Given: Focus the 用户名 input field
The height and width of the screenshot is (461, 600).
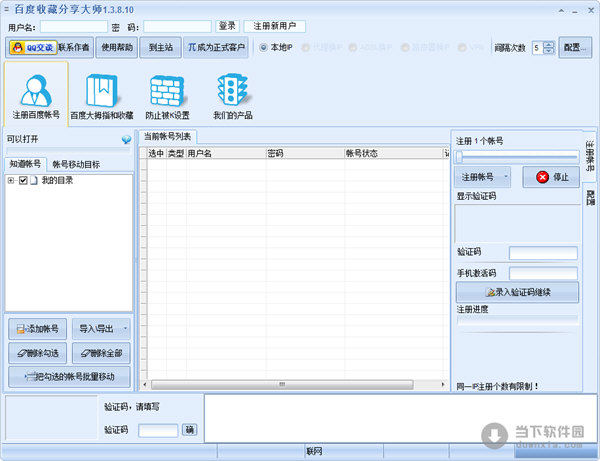Looking at the screenshot, I should pos(74,27).
